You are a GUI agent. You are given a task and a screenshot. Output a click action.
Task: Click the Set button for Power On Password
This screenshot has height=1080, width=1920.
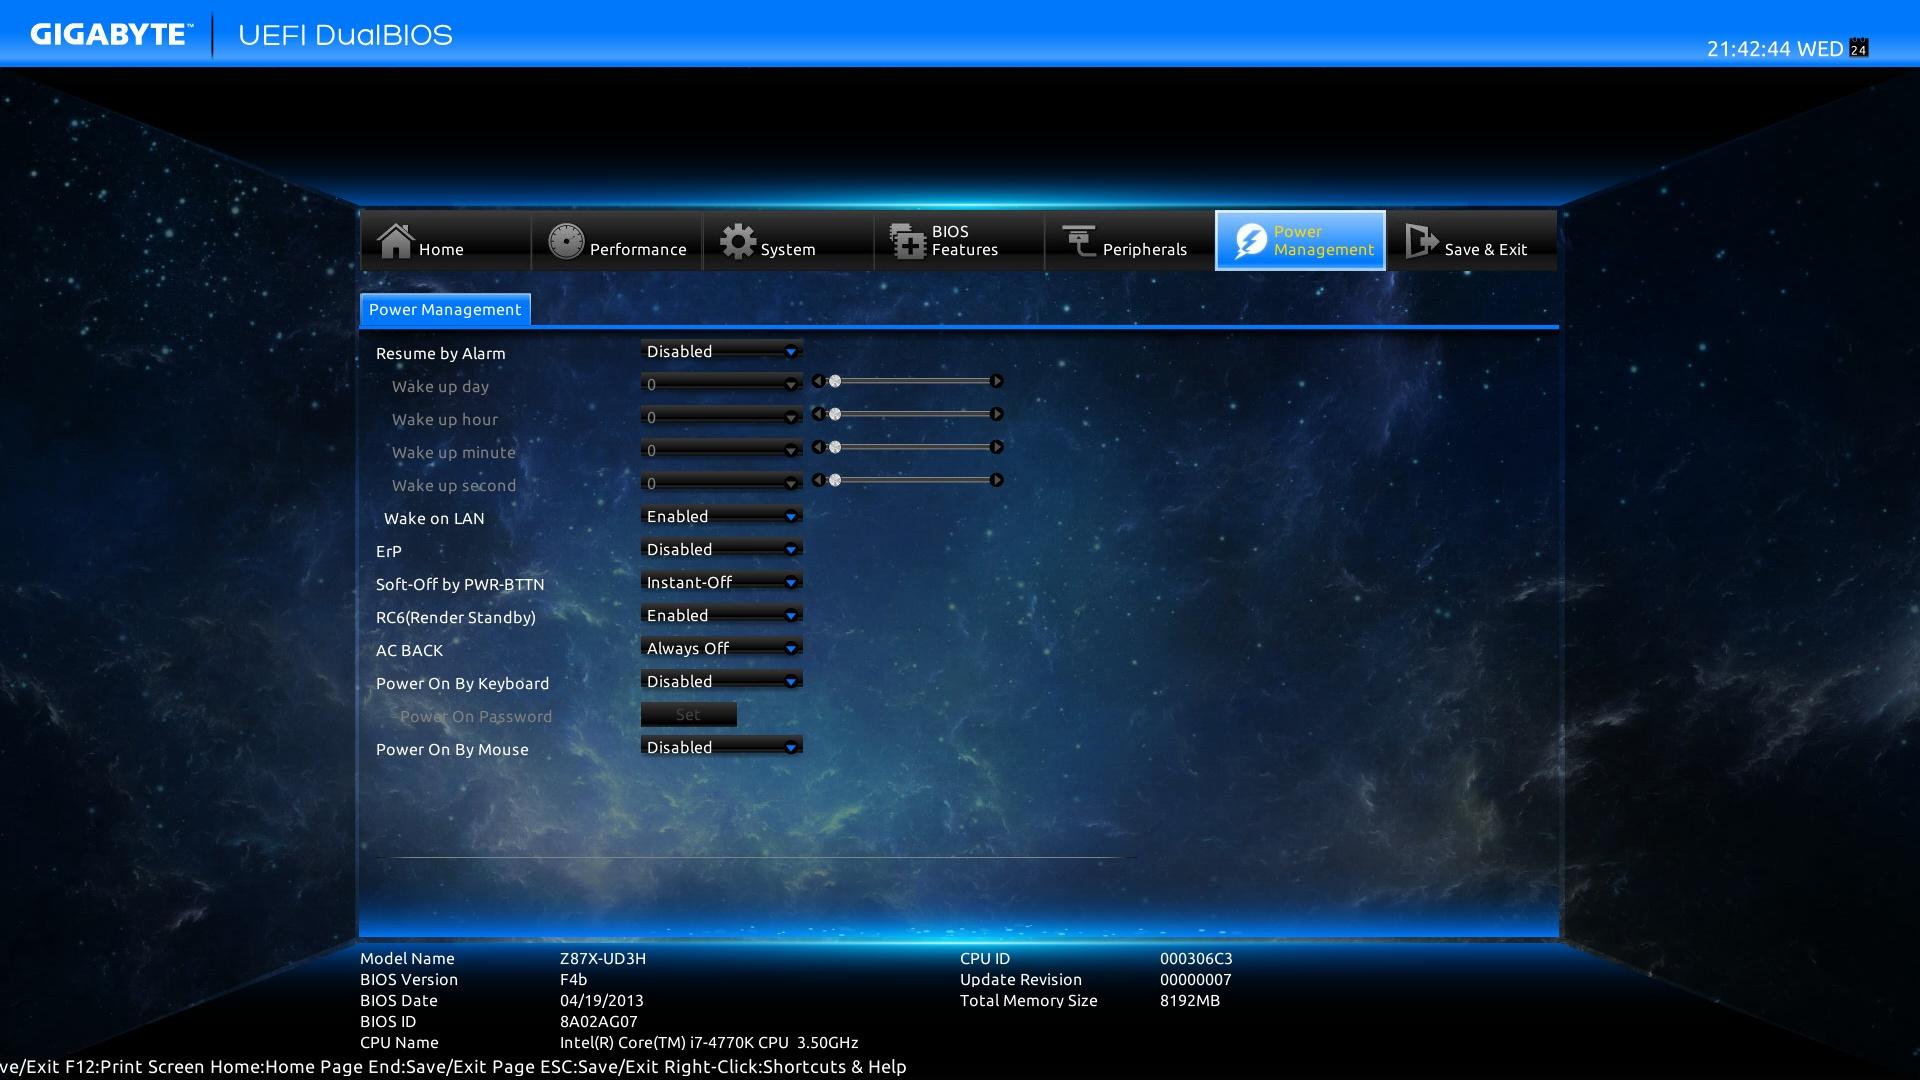pyautogui.click(x=688, y=714)
